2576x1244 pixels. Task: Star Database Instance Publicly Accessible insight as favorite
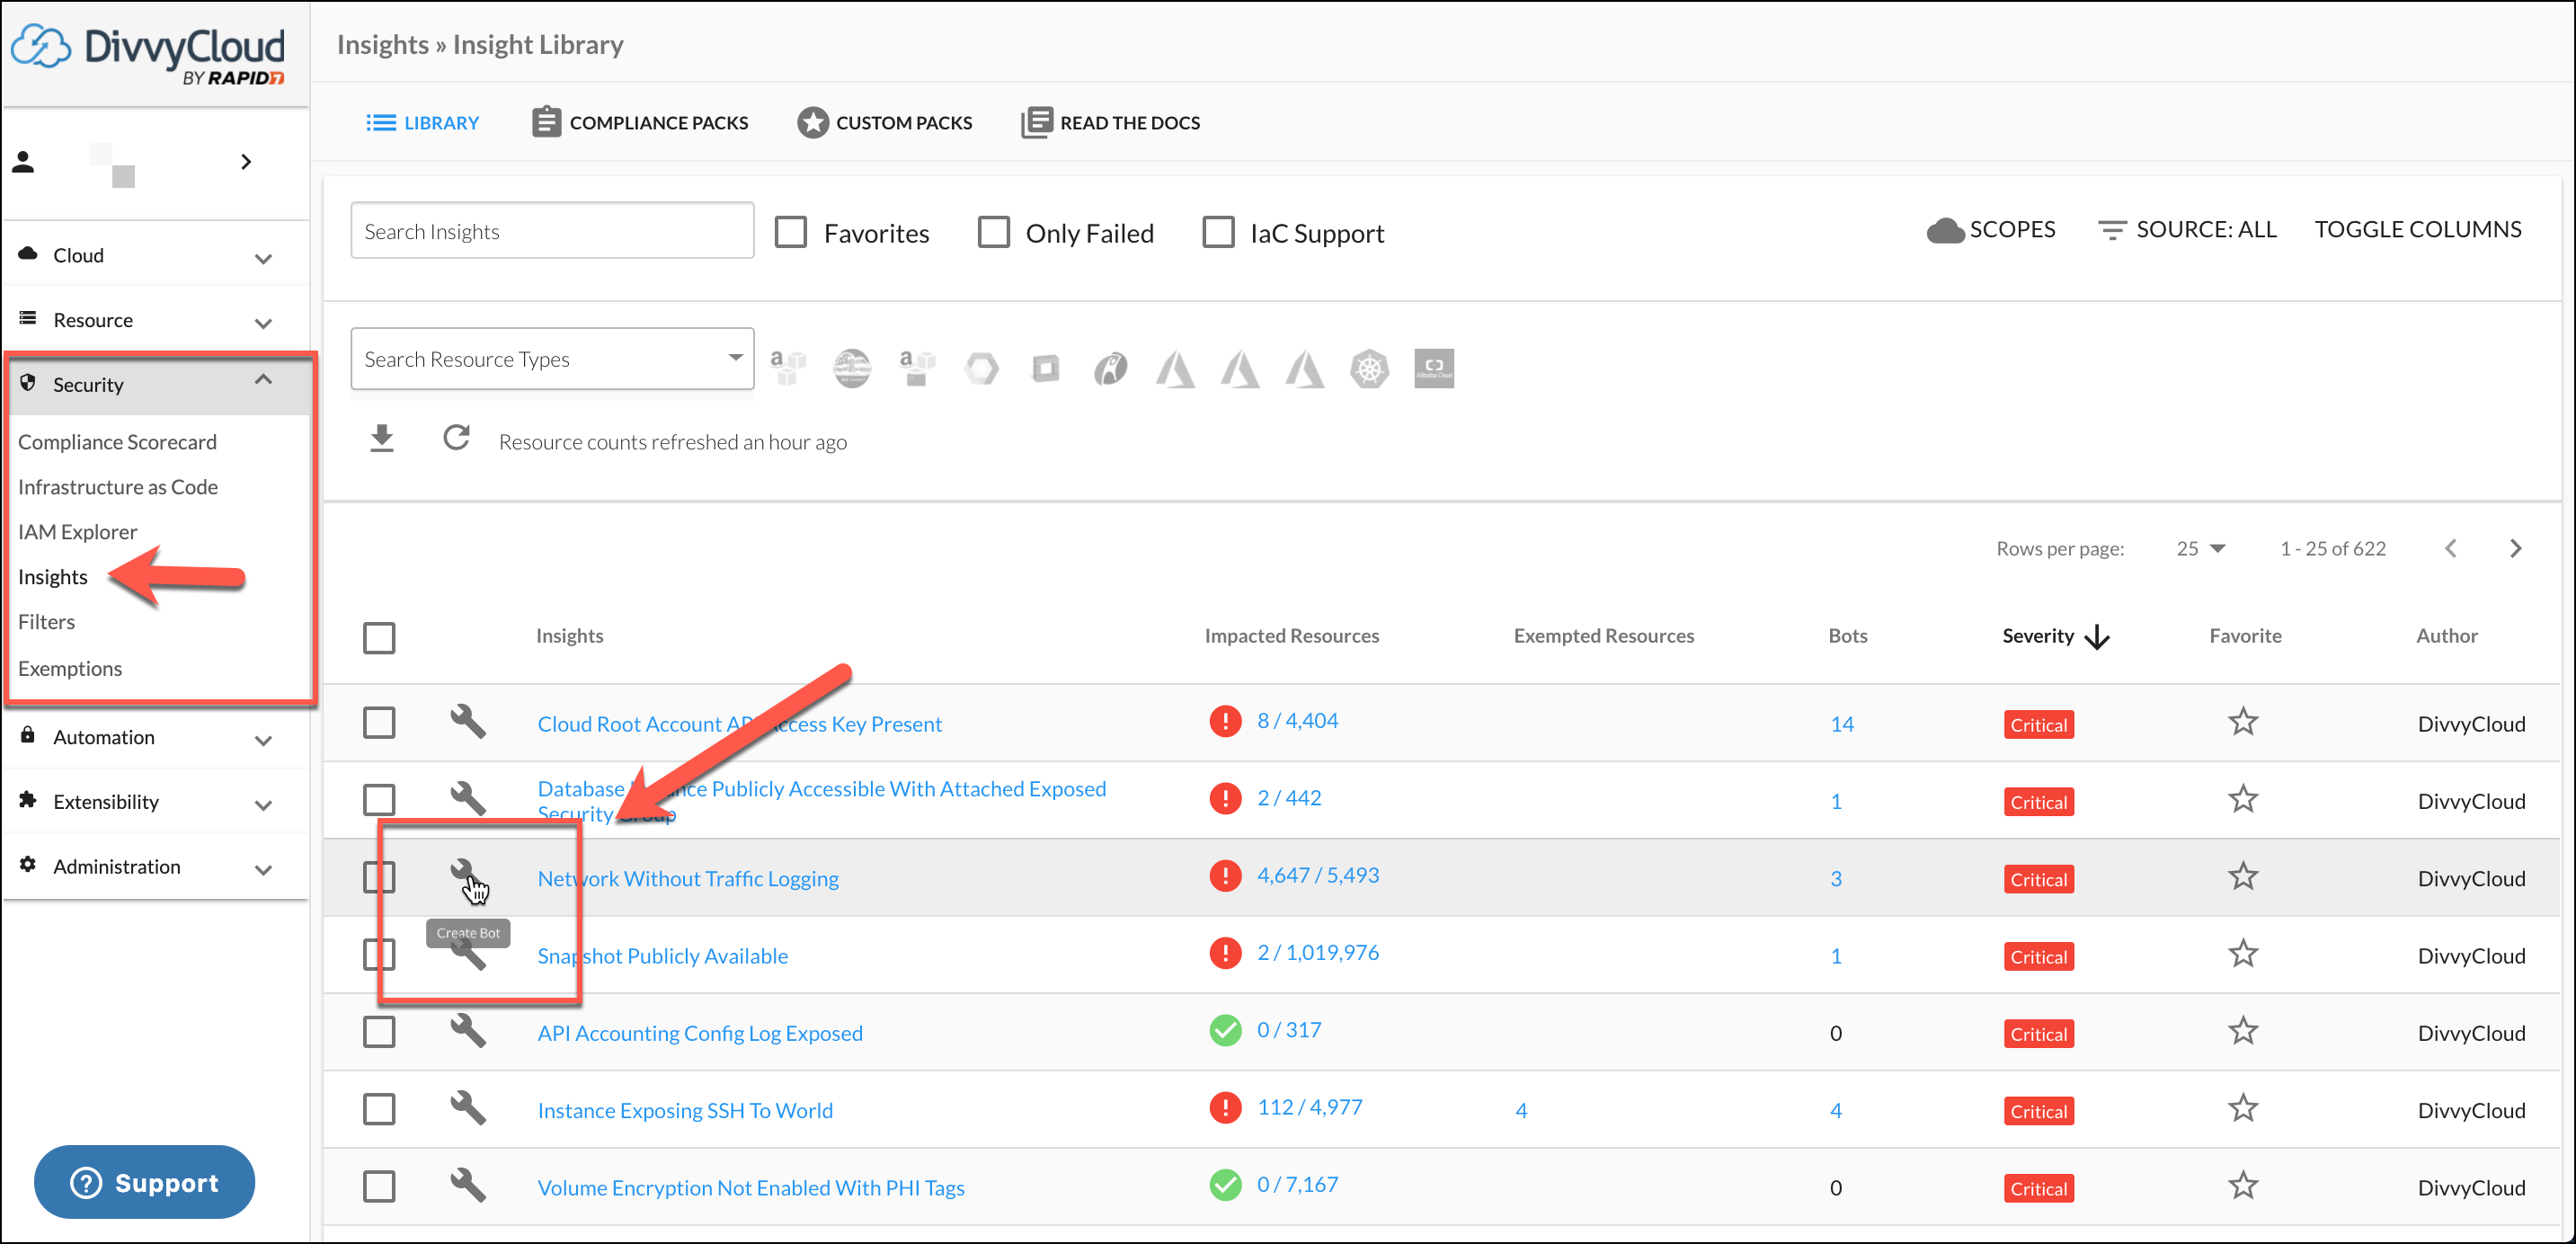pos(2243,799)
